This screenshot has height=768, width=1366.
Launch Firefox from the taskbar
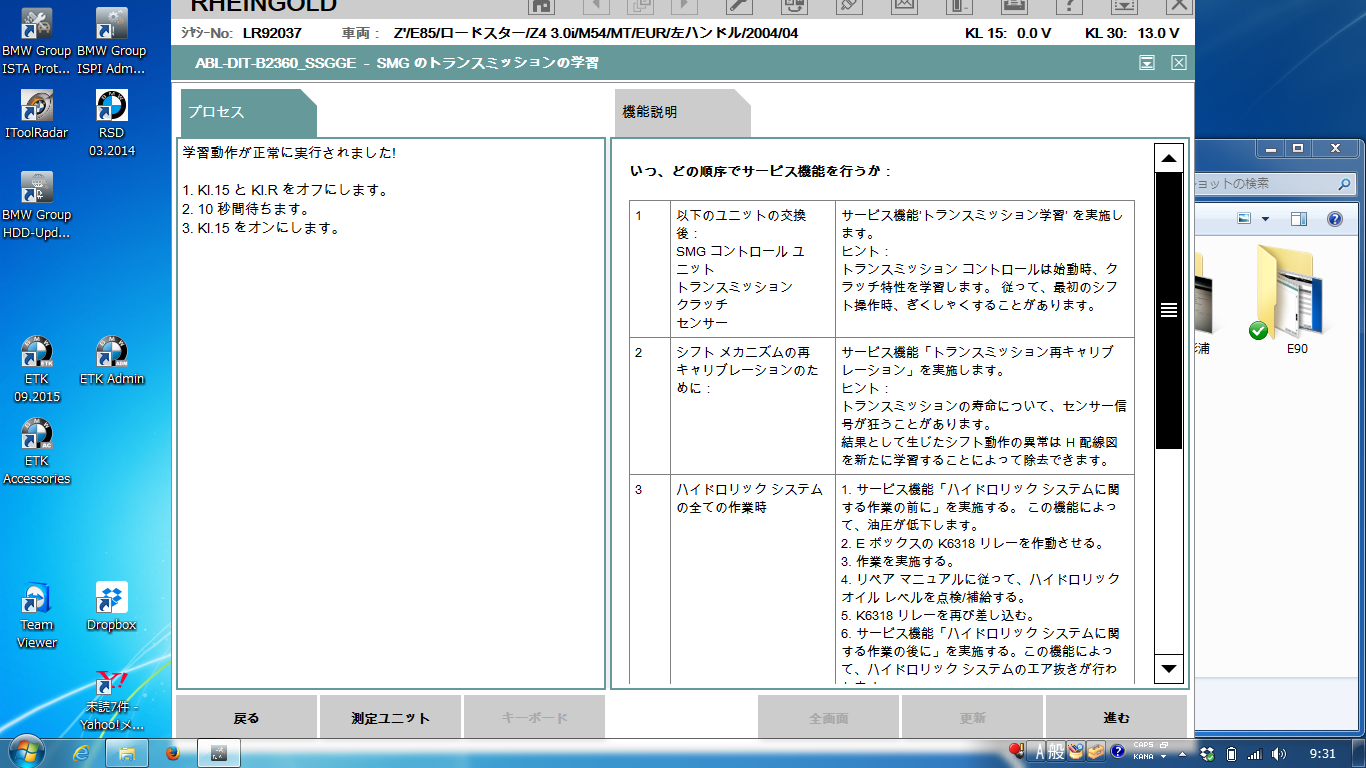tap(172, 752)
